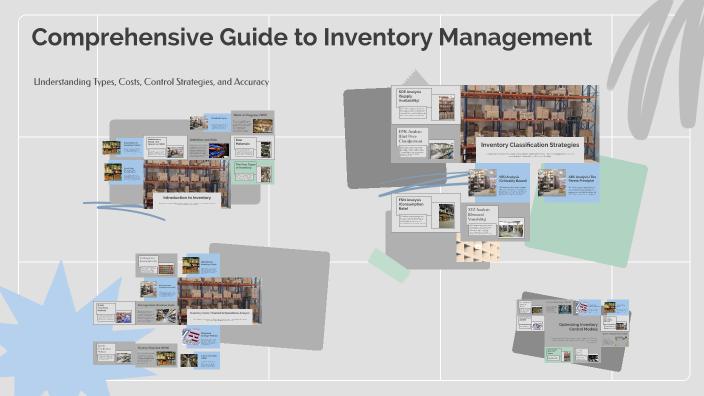This screenshot has width=704, height=396.
Task: Open the Inventory Costs Financial & Operations topic card
Action: [x=220, y=301]
